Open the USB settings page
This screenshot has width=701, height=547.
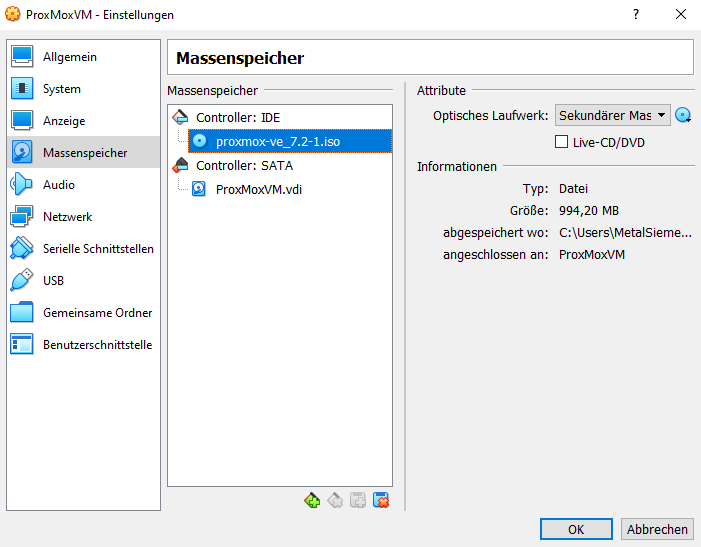point(83,280)
